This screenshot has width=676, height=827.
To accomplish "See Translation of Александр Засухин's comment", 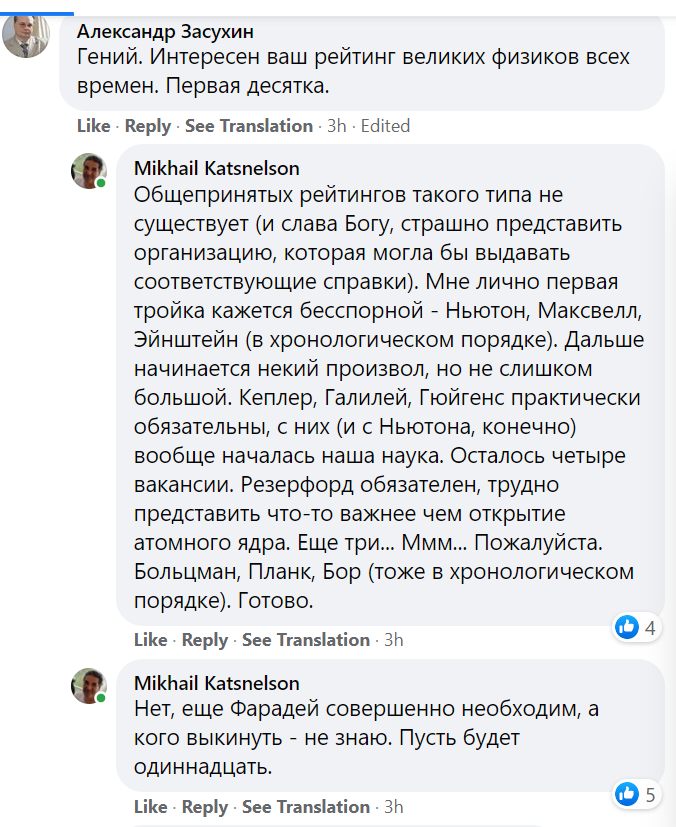I will 249,126.
